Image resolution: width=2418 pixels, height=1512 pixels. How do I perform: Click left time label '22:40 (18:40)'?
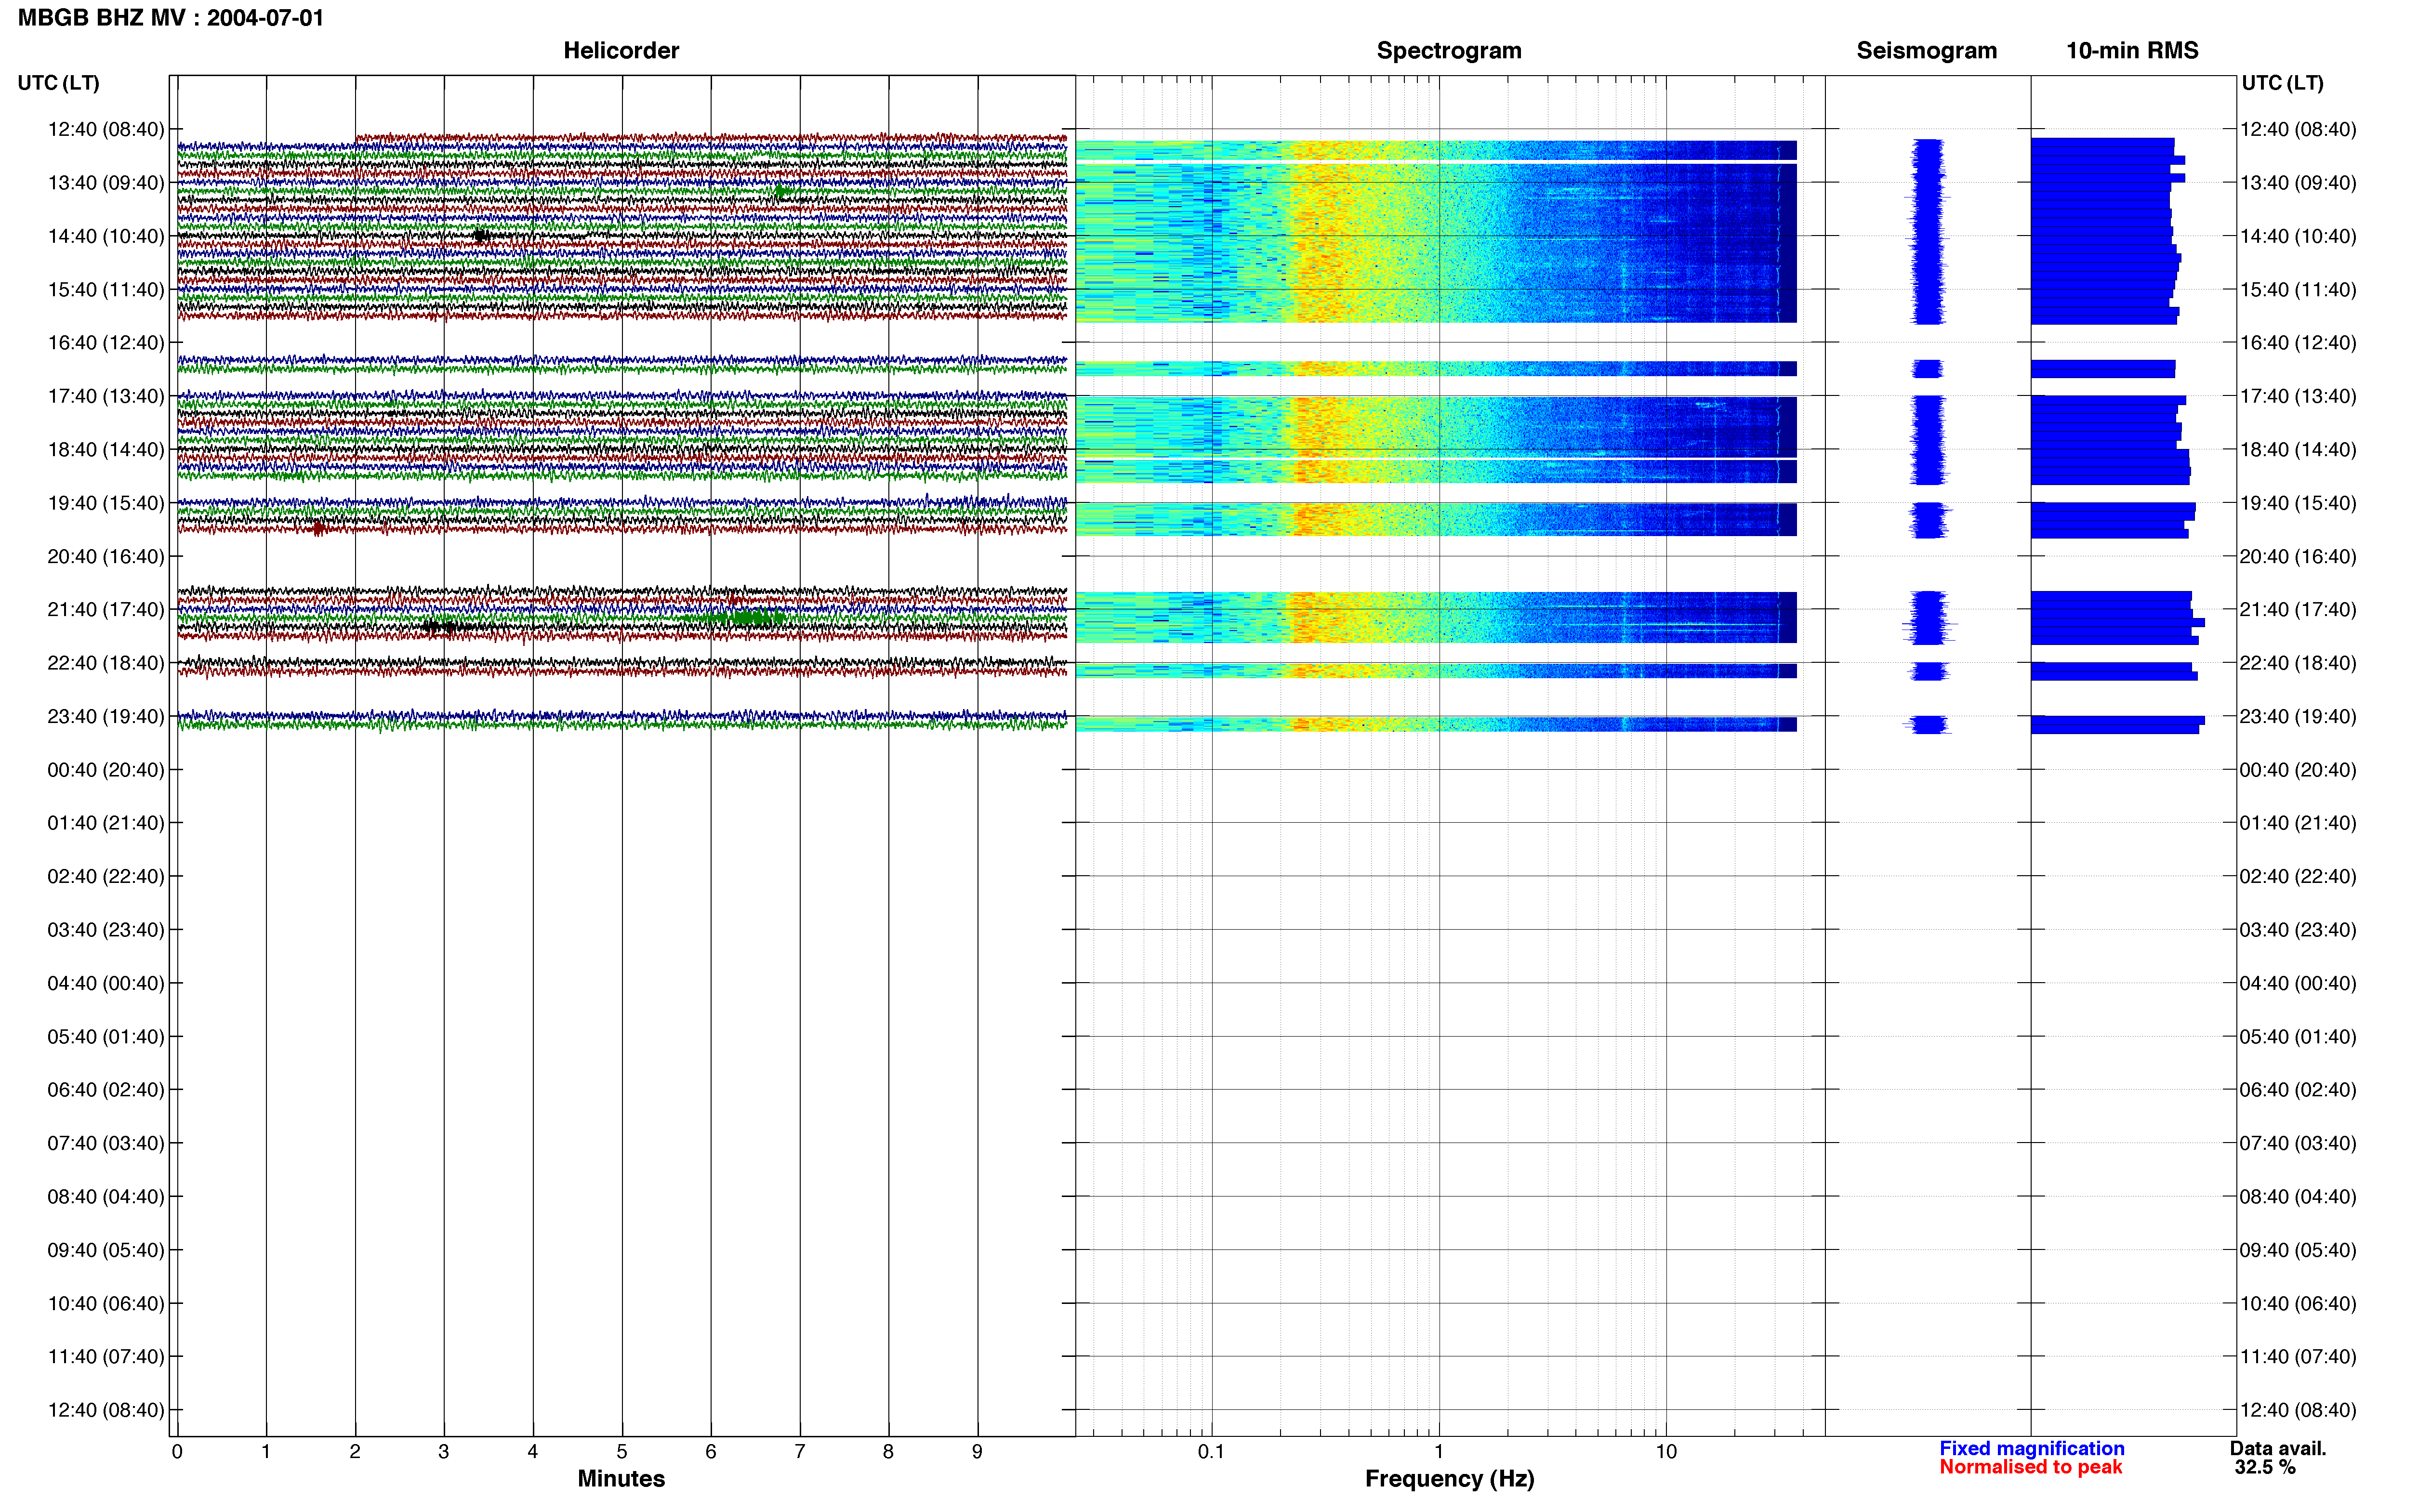tap(106, 663)
